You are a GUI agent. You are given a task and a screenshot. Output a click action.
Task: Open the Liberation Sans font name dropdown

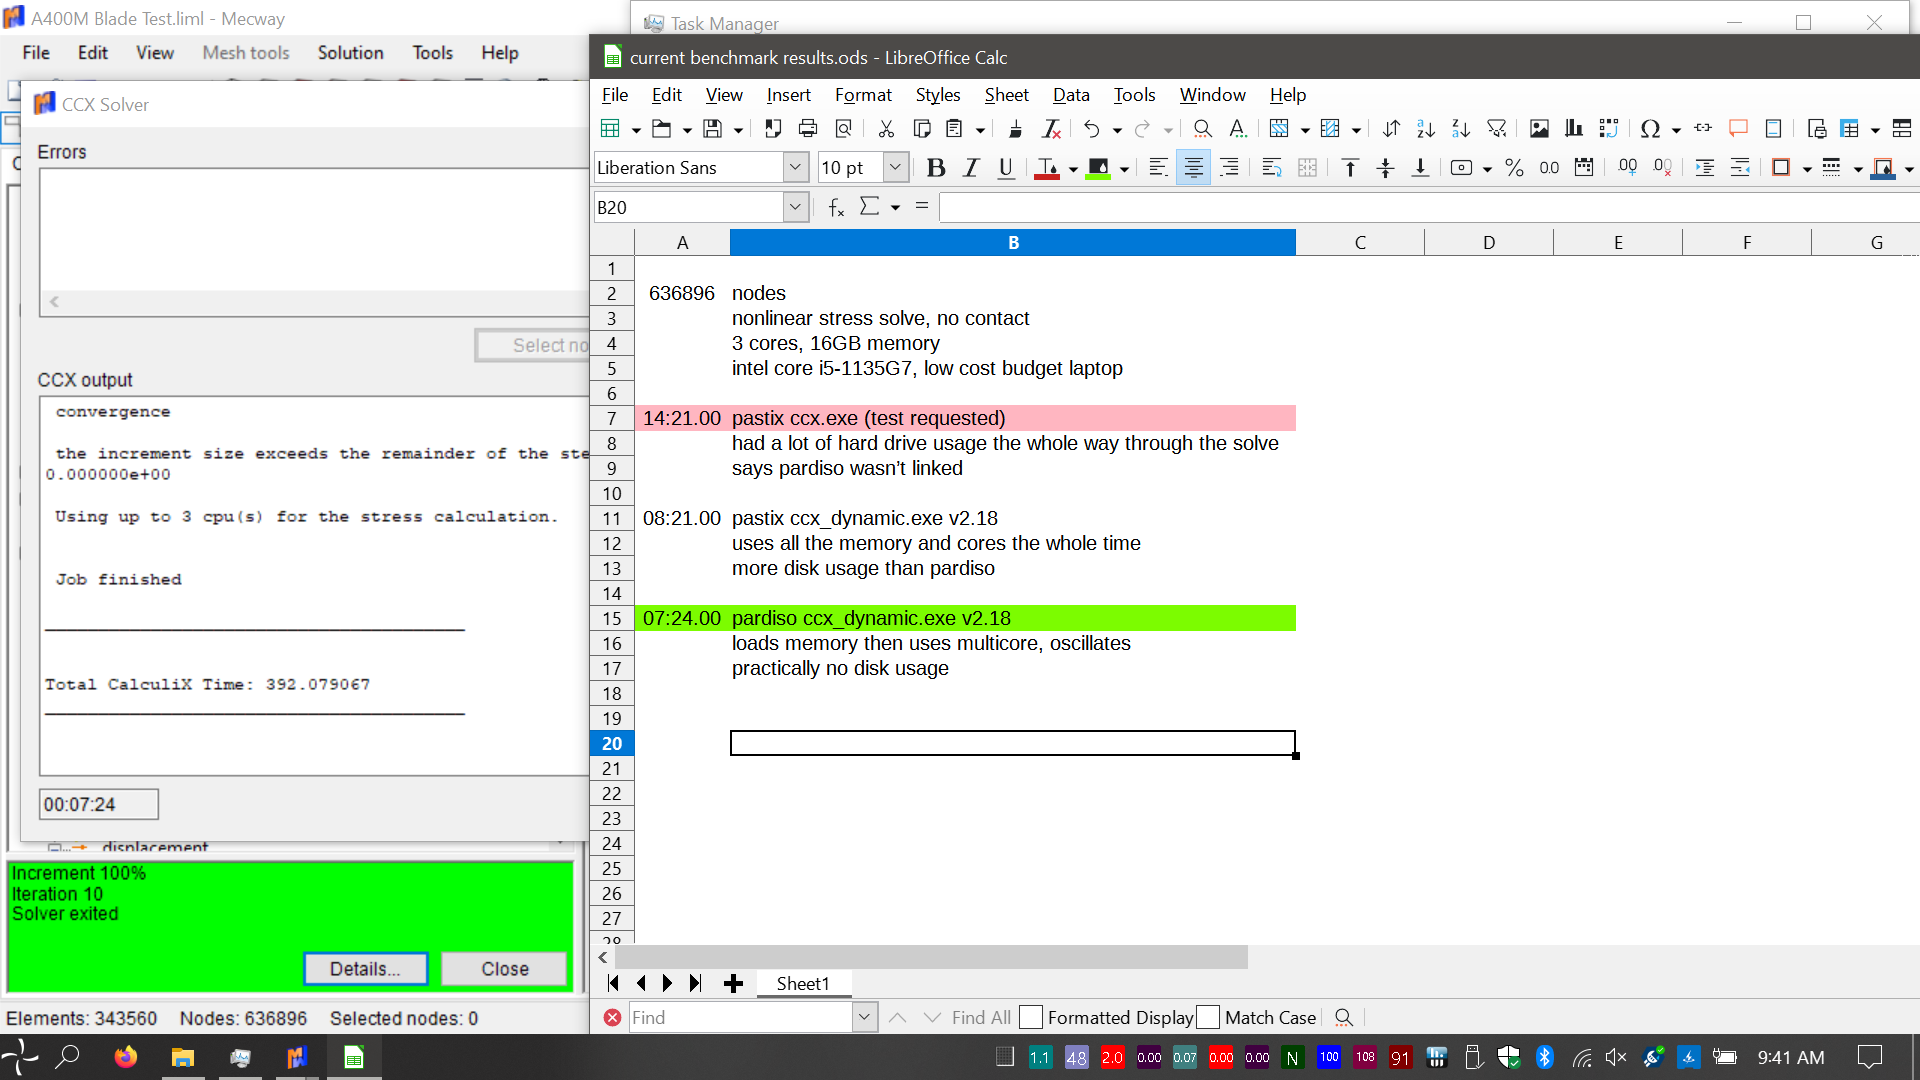795,168
